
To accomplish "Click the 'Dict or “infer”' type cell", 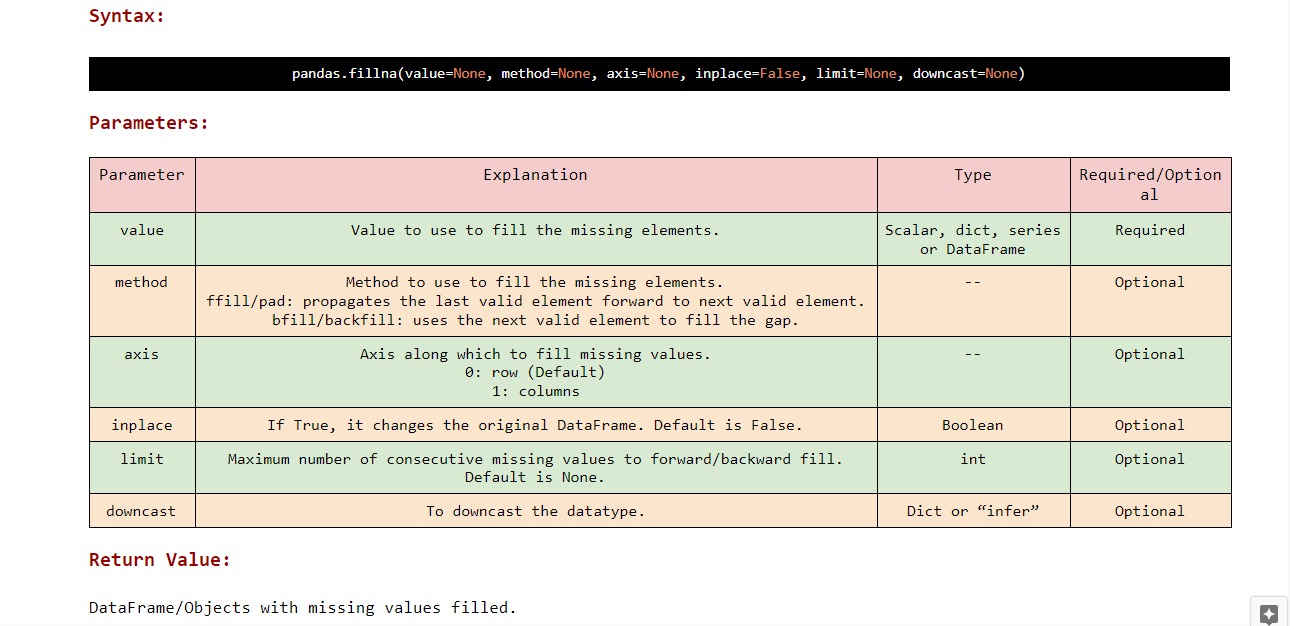I will 973,511.
